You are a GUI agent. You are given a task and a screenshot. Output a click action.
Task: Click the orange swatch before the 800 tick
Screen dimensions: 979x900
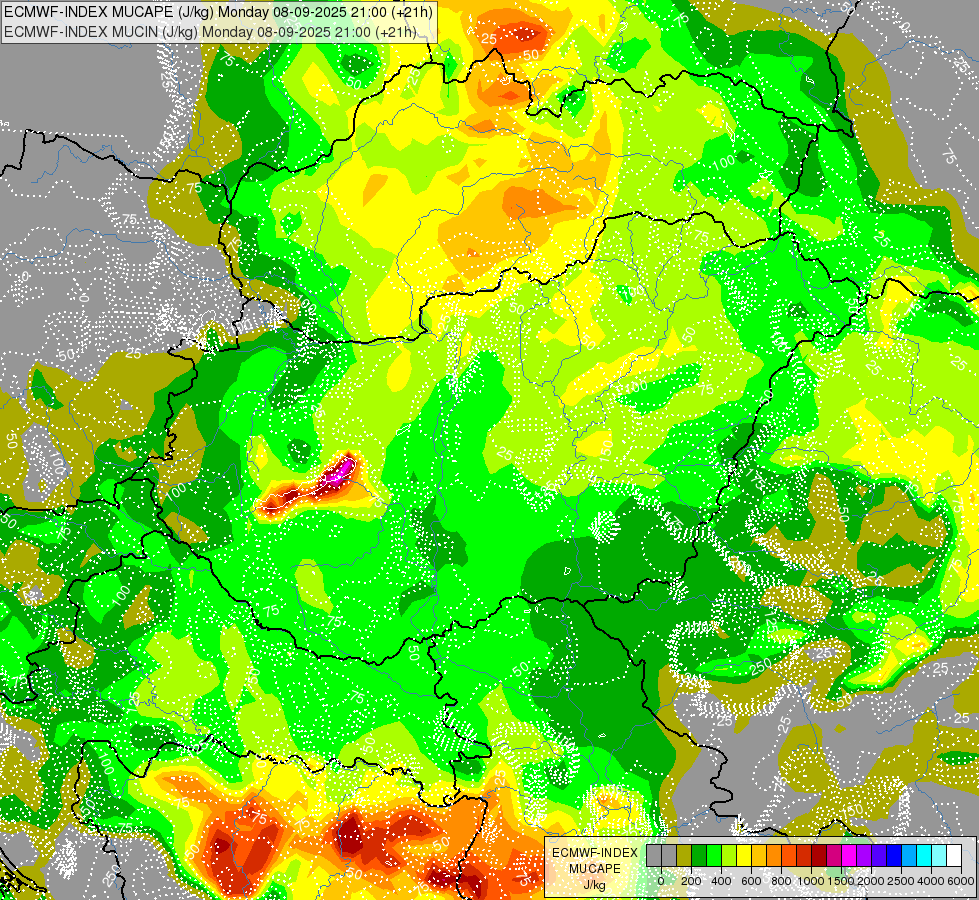774,855
